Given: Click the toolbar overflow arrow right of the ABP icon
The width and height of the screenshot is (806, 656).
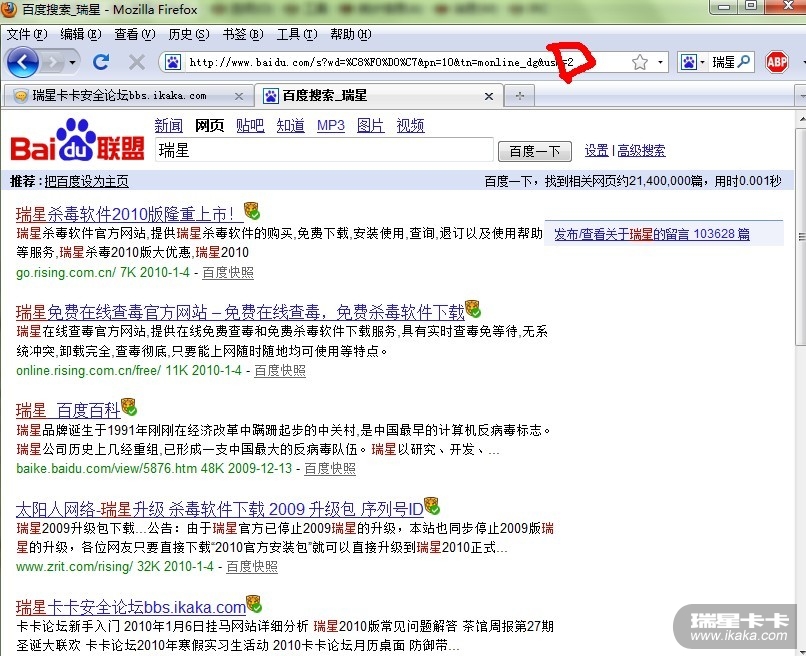Looking at the screenshot, I should click(802, 63).
